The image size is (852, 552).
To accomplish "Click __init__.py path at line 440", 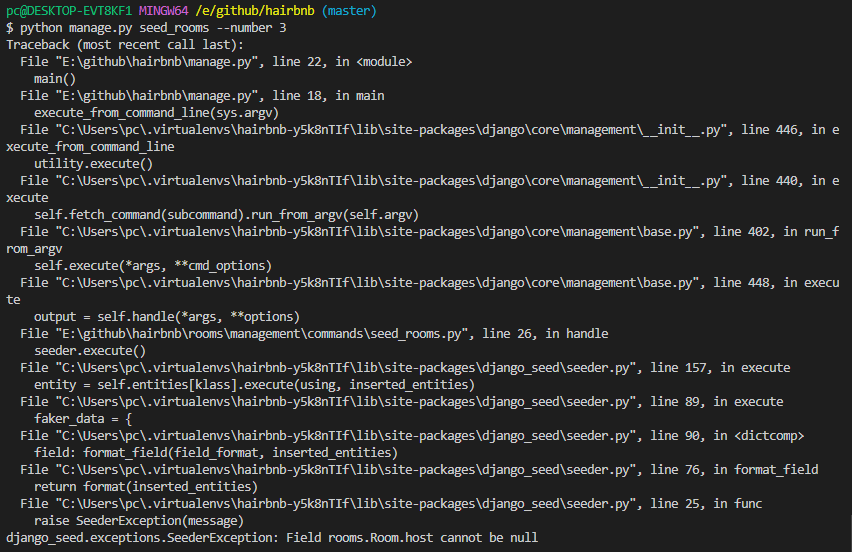I will [391, 181].
